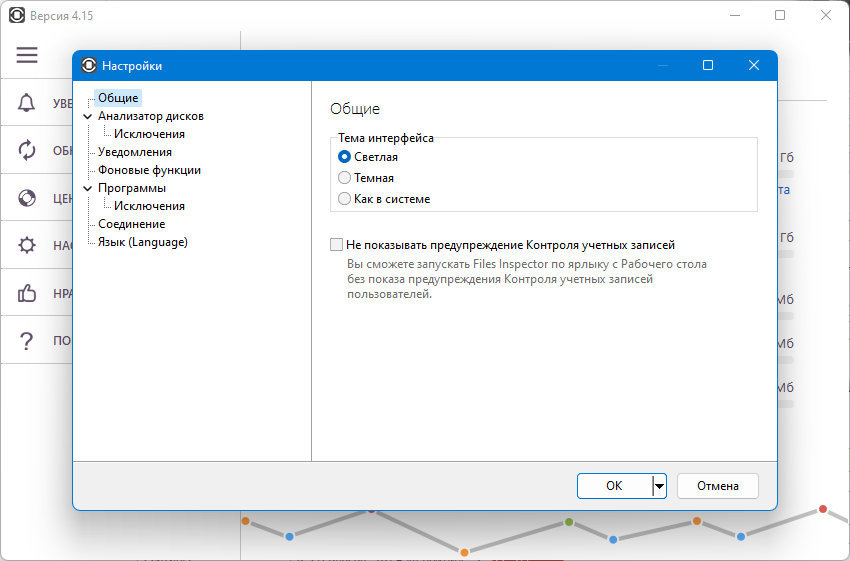Image resolution: width=850 pixels, height=561 pixels.
Task: Select the Светлая theme radio button
Action: tap(344, 157)
